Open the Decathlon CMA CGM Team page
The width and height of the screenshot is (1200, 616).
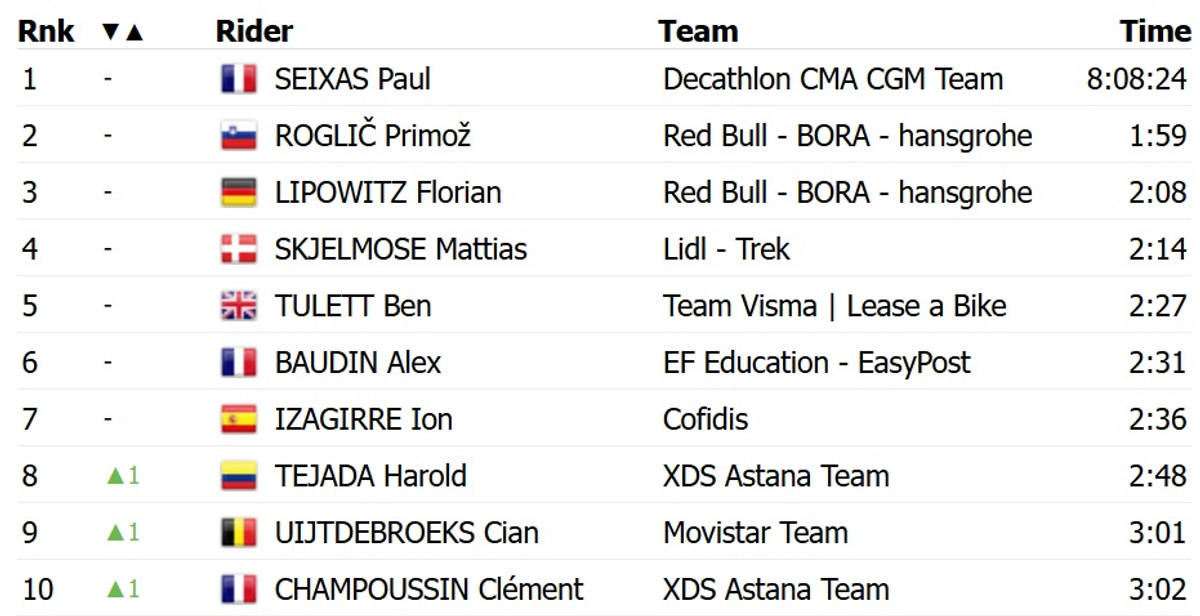[832, 79]
